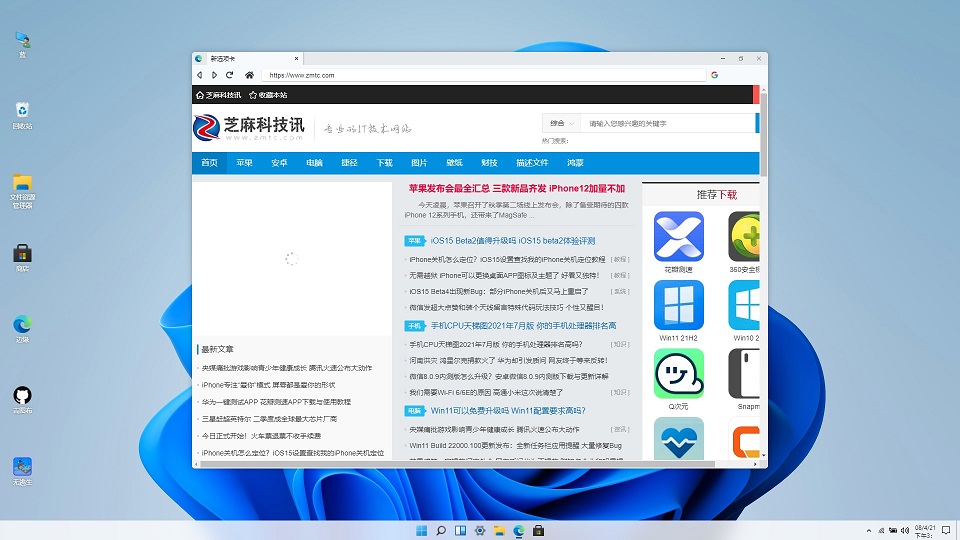The image size is (960, 540).
Task: Reload the page with the refresh icon
Action: point(230,75)
